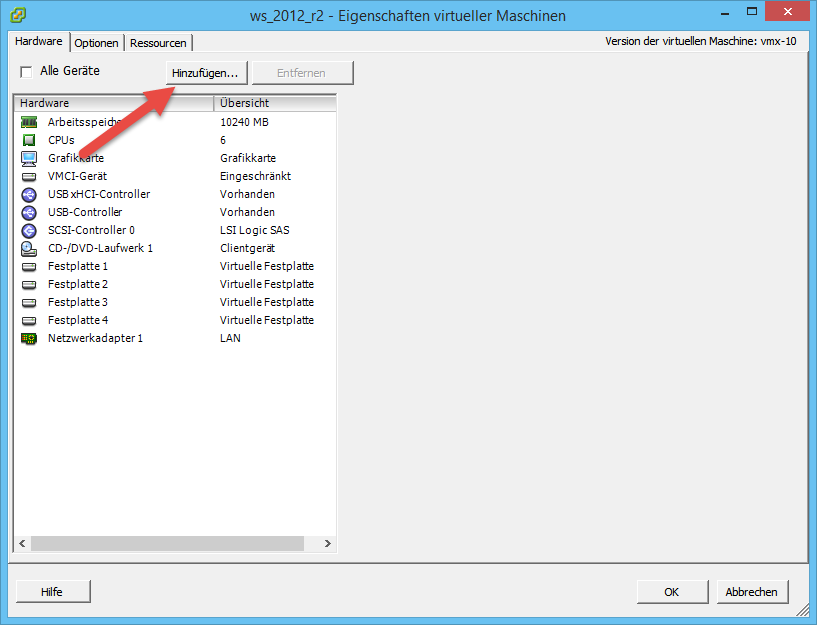Cancel with the Abbrechen button
The height and width of the screenshot is (625, 817).
751,592
